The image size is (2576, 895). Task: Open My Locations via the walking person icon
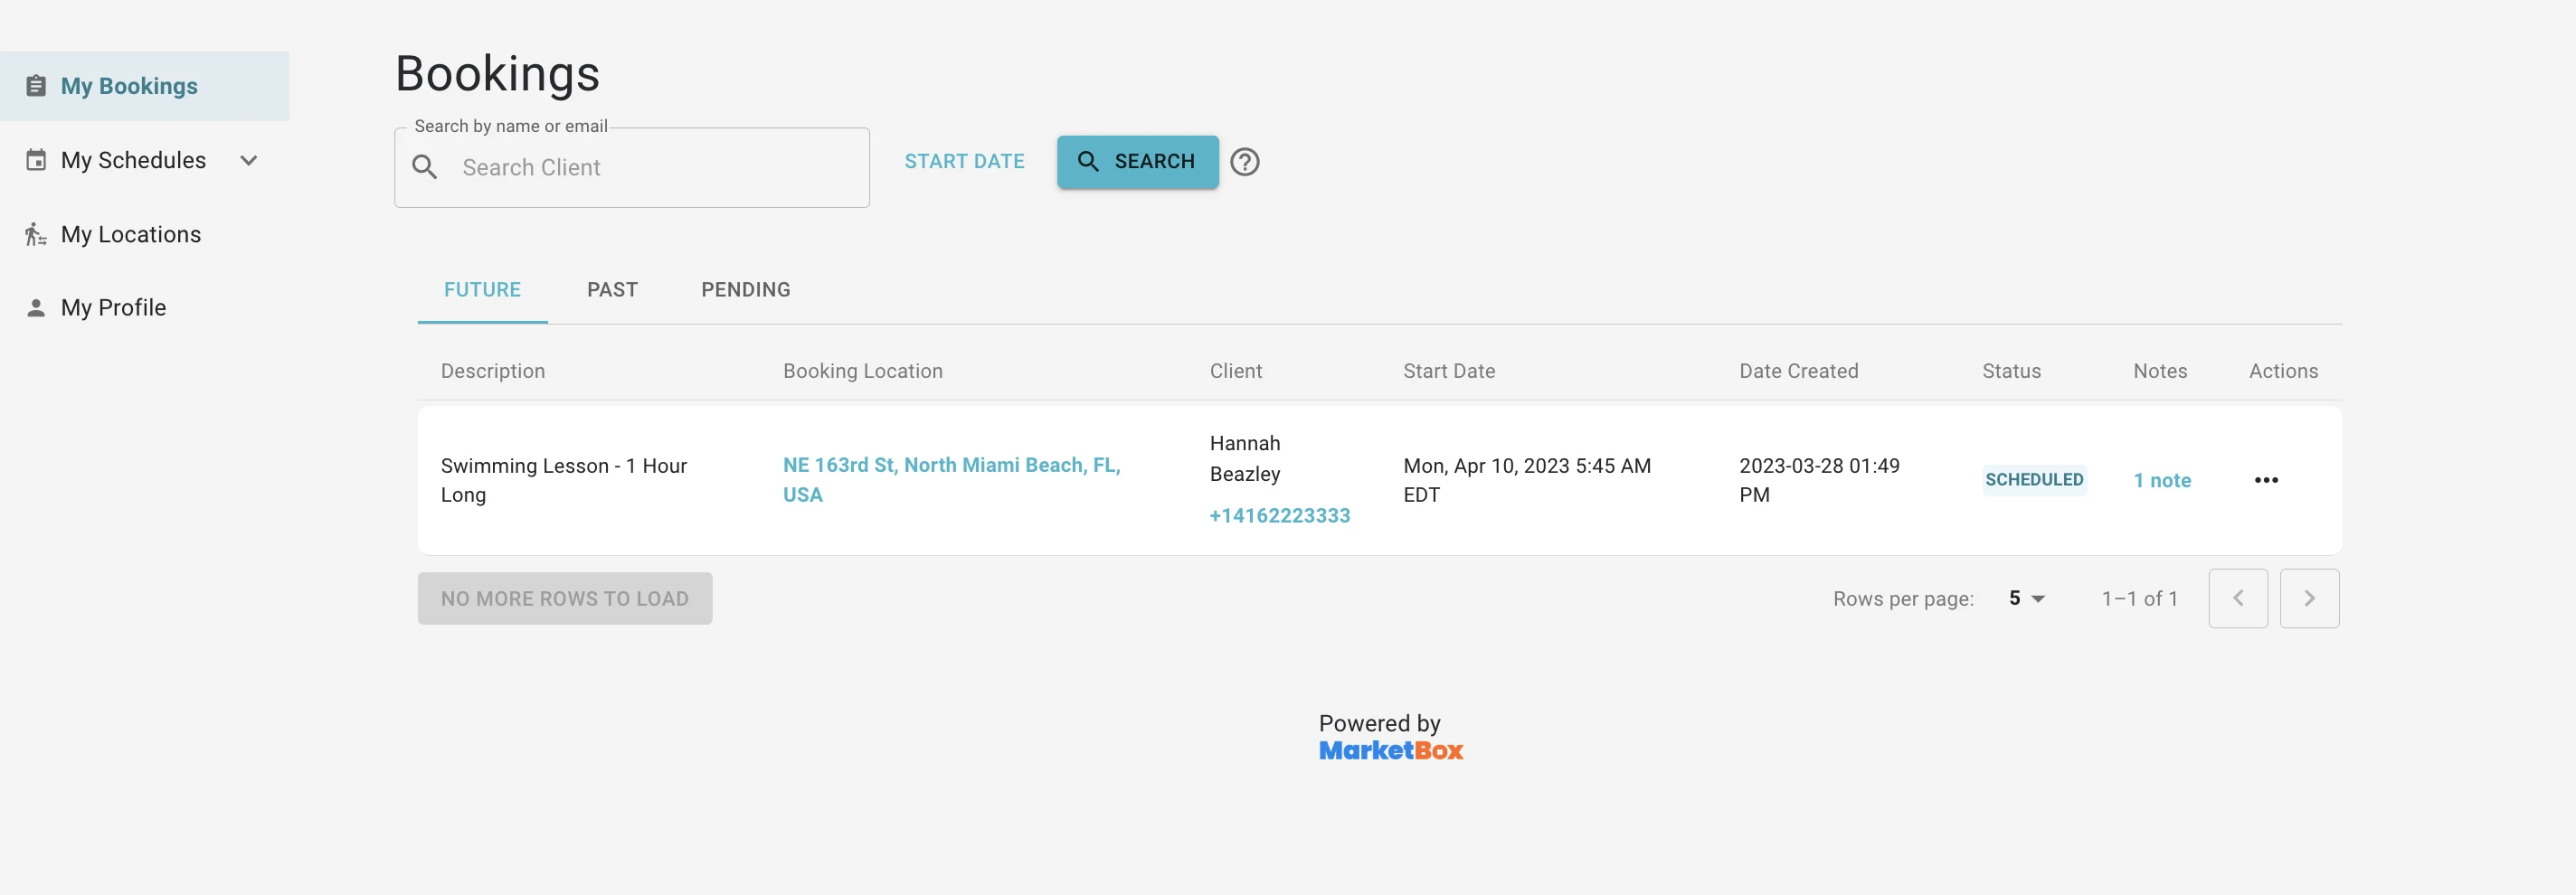tap(36, 233)
